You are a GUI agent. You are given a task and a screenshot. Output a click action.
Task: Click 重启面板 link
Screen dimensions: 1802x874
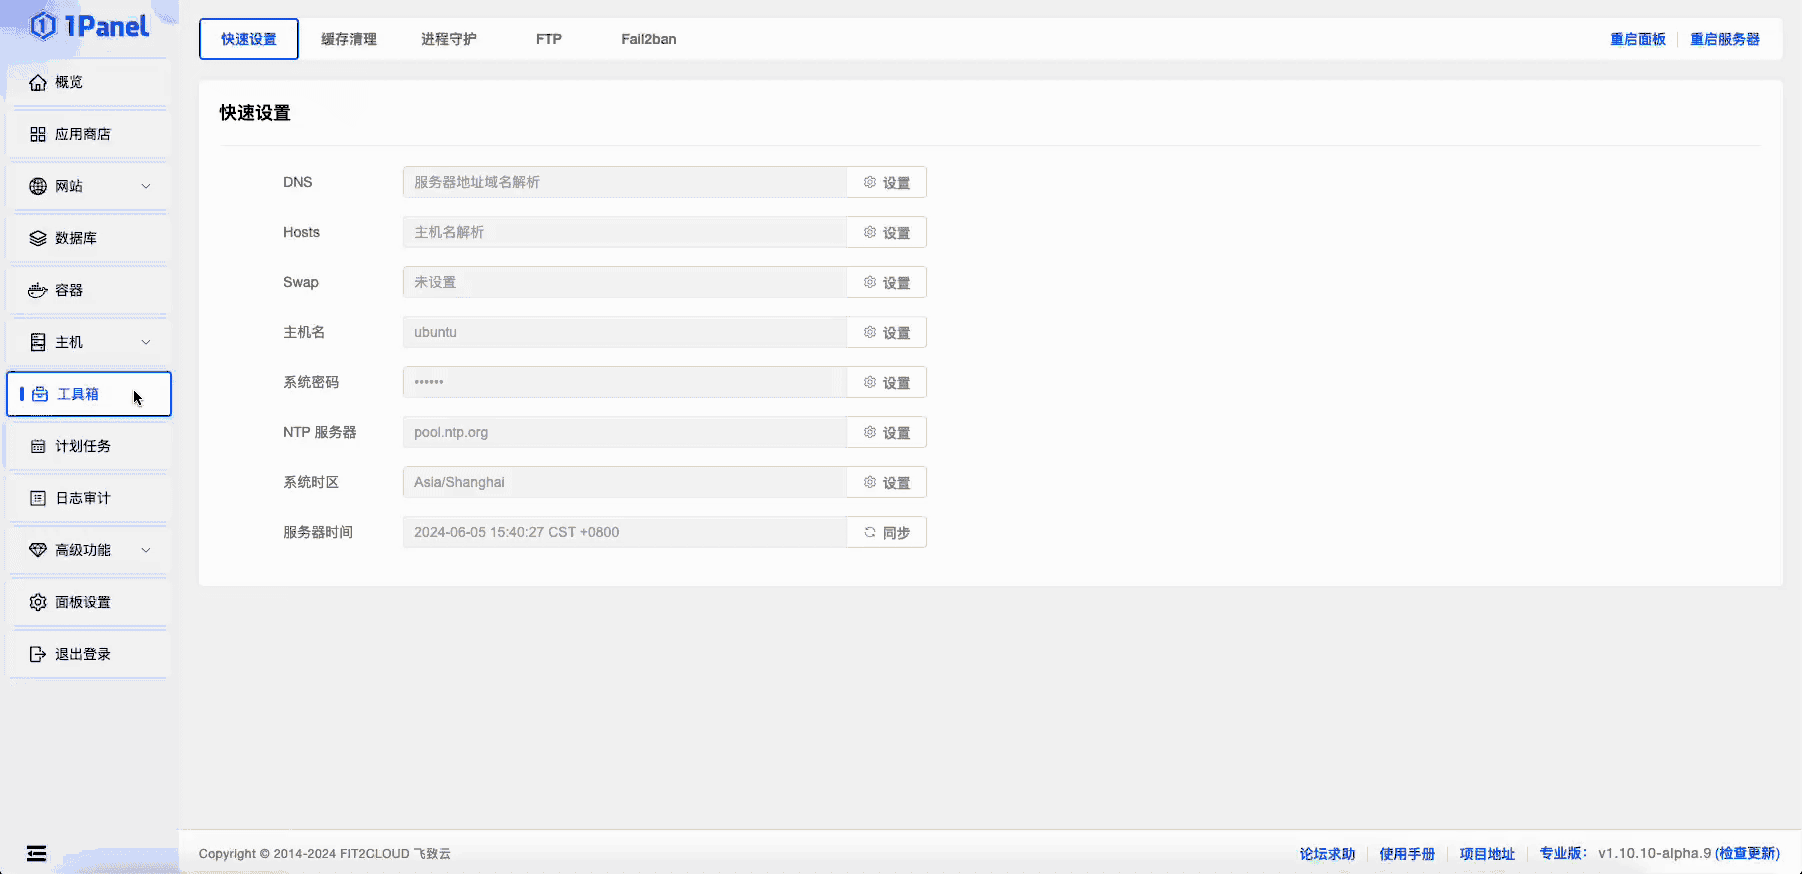[x=1638, y=39]
